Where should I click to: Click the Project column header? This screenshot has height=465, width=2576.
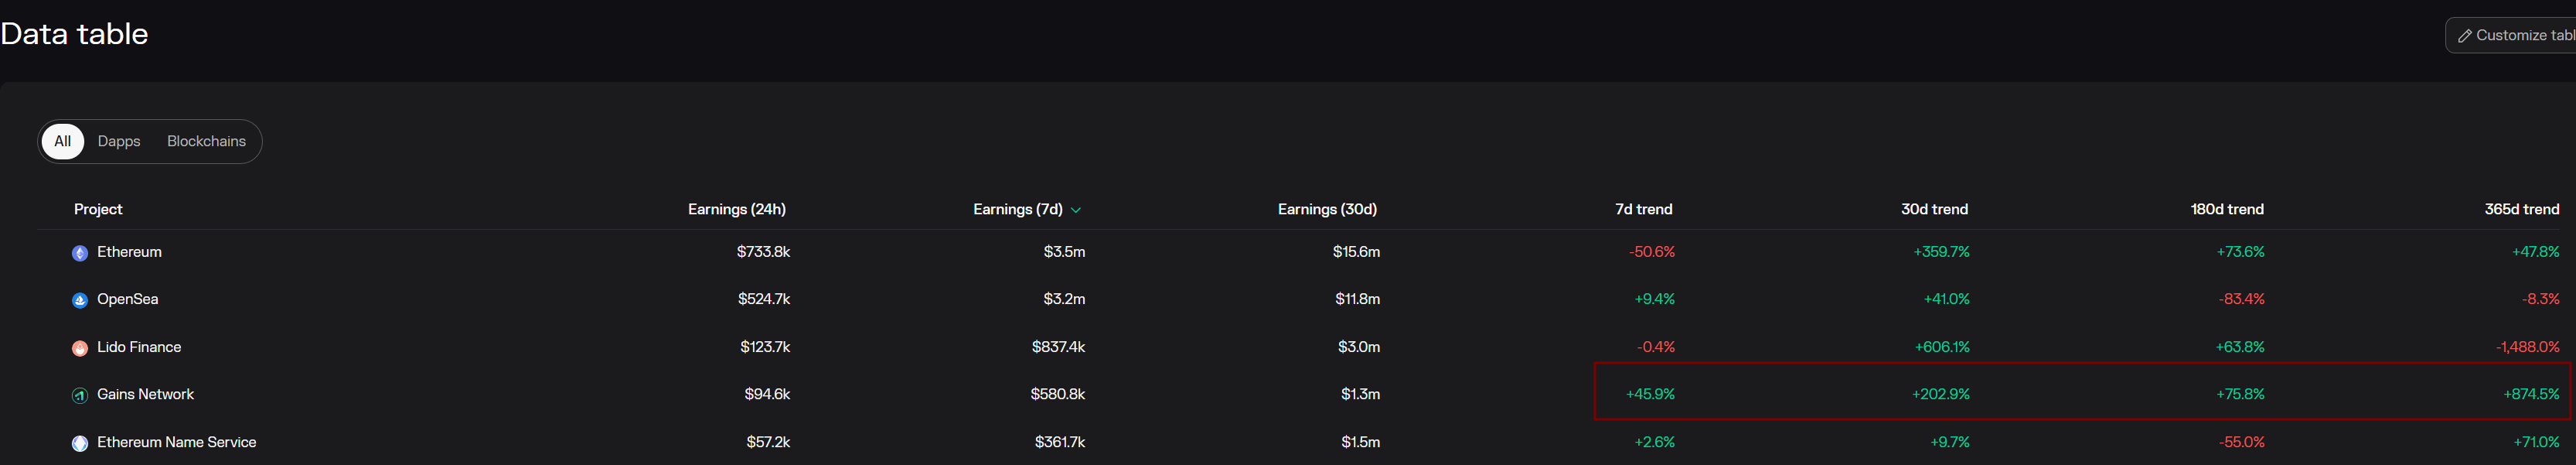coord(98,209)
